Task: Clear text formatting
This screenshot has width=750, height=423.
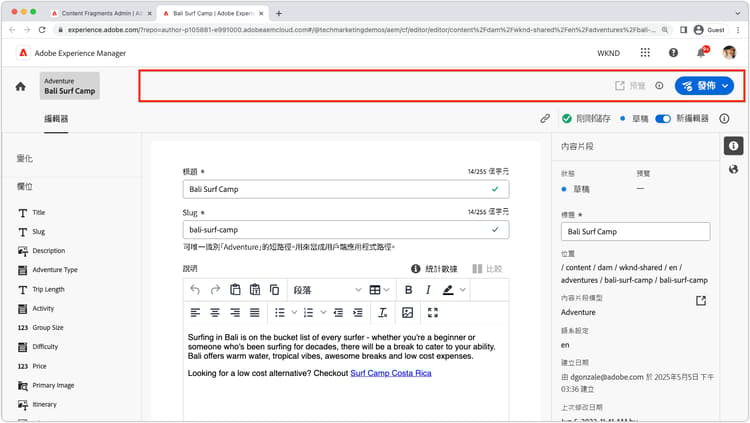Action: (x=383, y=312)
